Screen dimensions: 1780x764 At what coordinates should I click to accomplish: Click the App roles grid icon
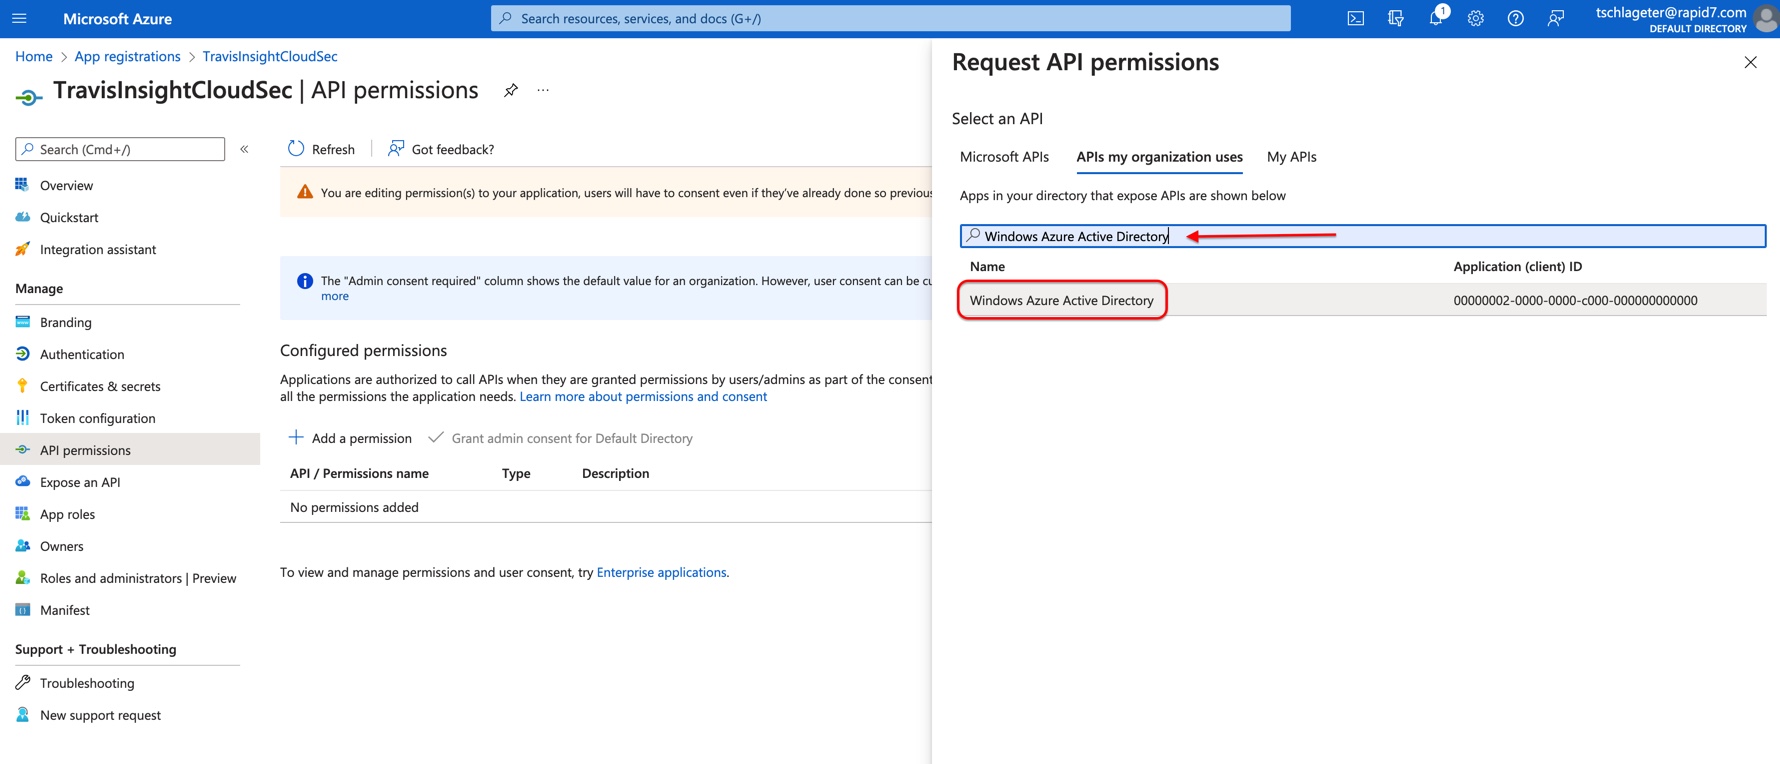tap(22, 514)
